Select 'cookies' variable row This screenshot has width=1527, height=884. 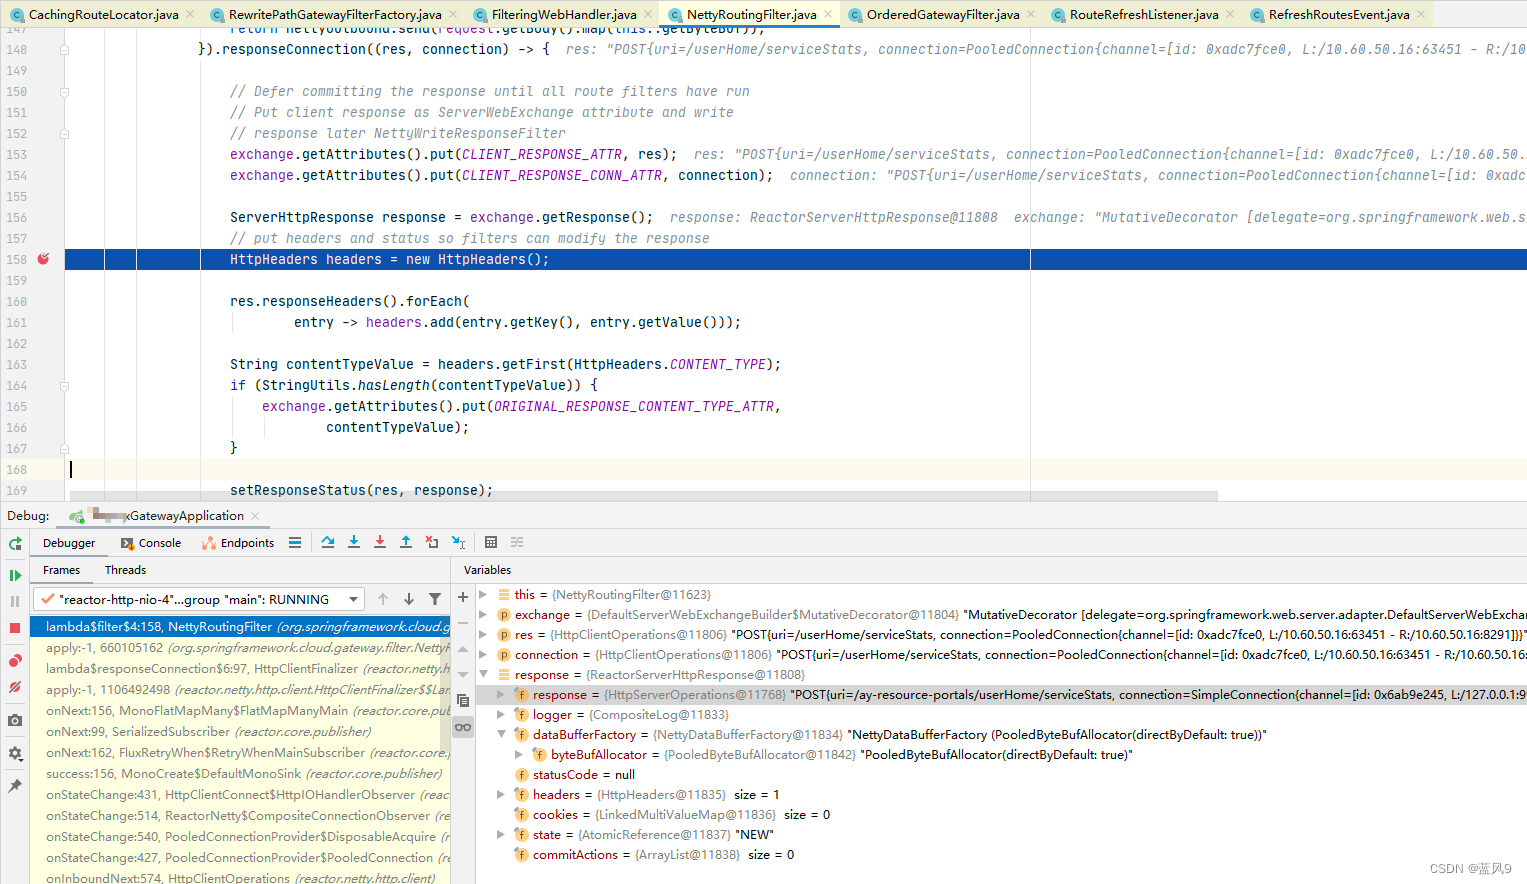tap(1001, 815)
